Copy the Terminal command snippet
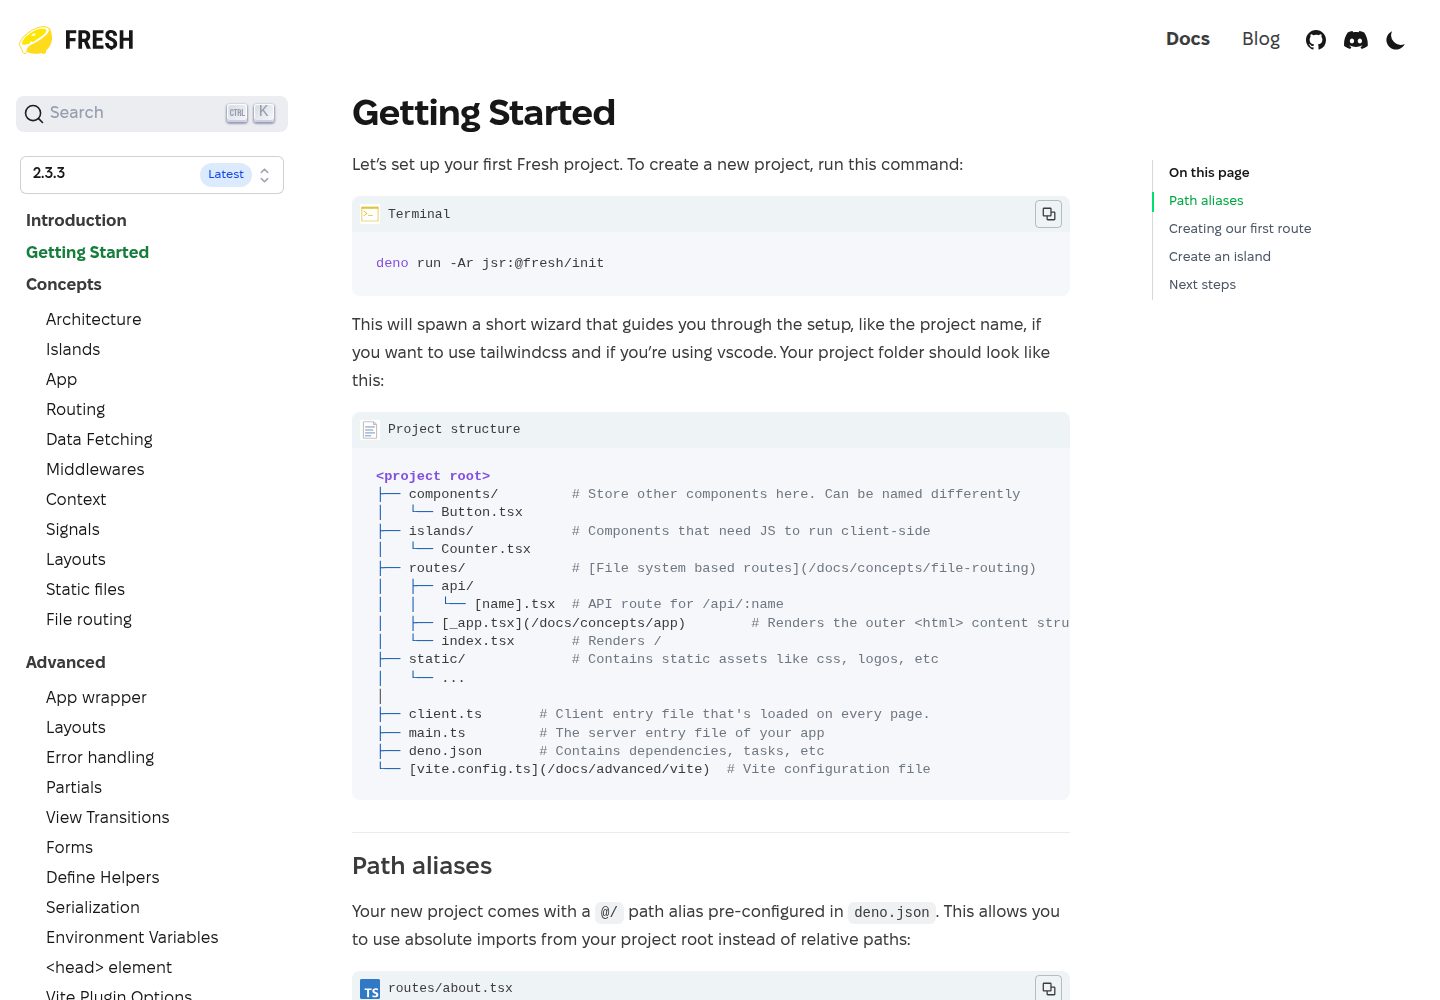 (x=1048, y=214)
